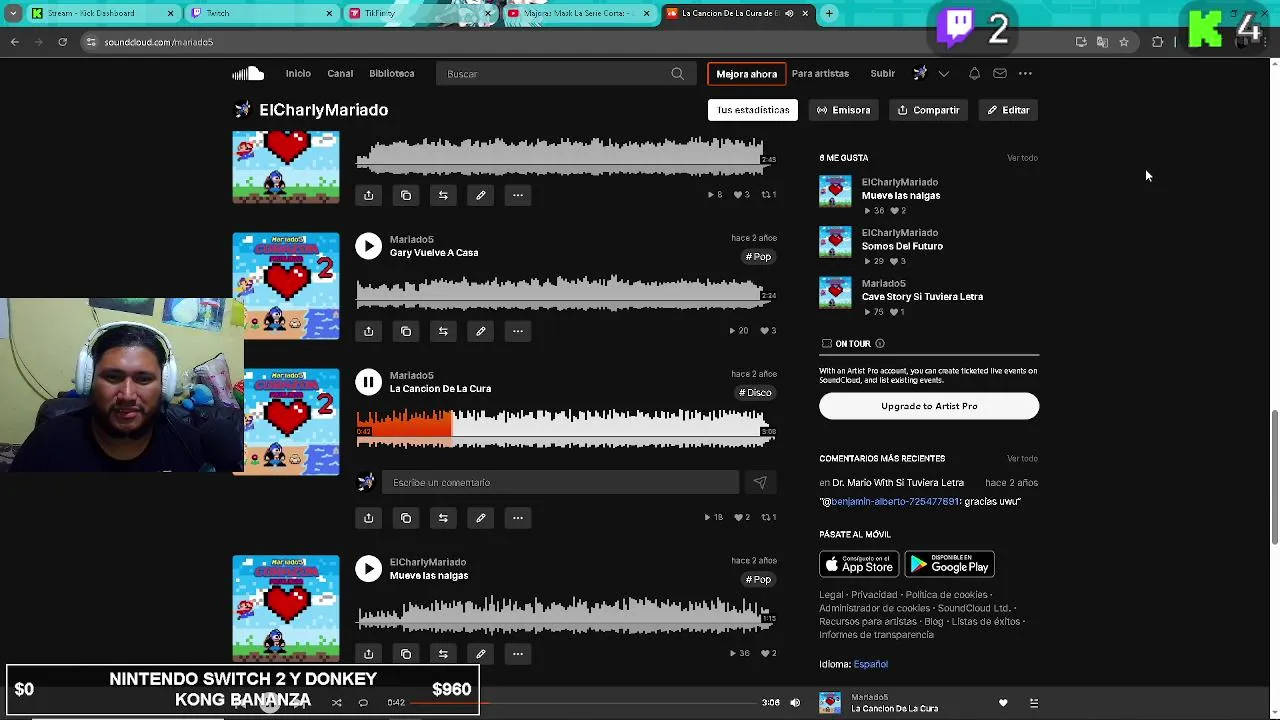Open more options for La Cancion De La Cura
The width and height of the screenshot is (1280, 720).
pos(518,518)
